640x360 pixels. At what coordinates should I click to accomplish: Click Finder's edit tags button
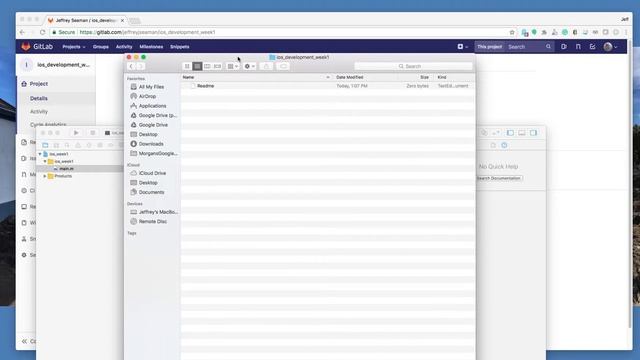pos(283,66)
